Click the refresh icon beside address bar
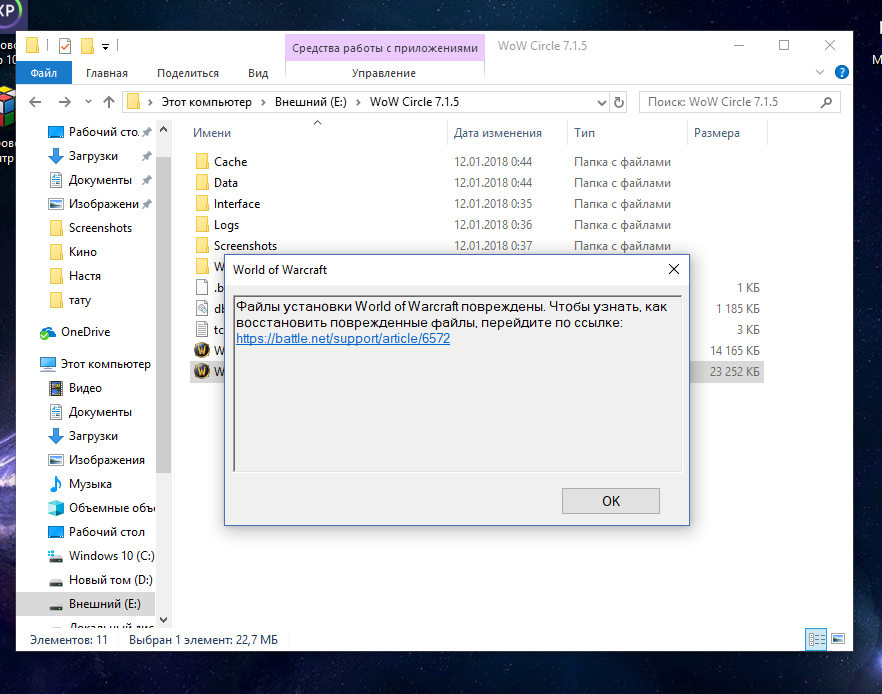The image size is (882, 694). 619,102
